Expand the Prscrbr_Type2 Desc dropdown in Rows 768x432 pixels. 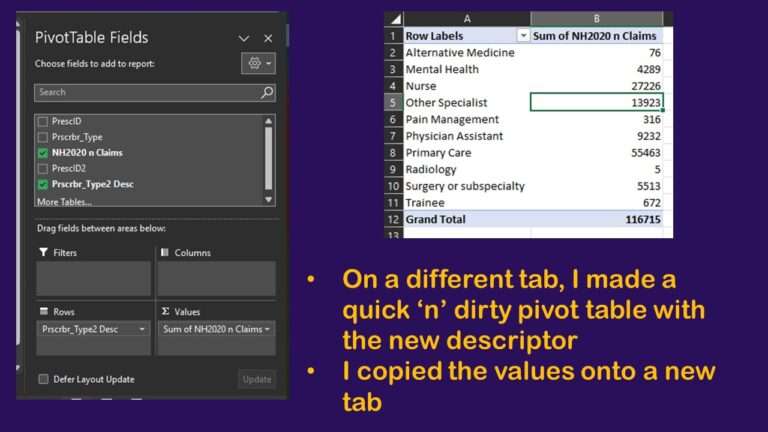point(141,329)
